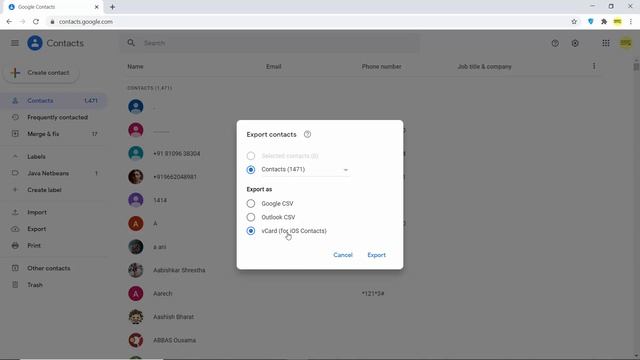640x360 pixels.
Task: Select the Outlook CSV radio button
Action: pyautogui.click(x=251, y=217)
